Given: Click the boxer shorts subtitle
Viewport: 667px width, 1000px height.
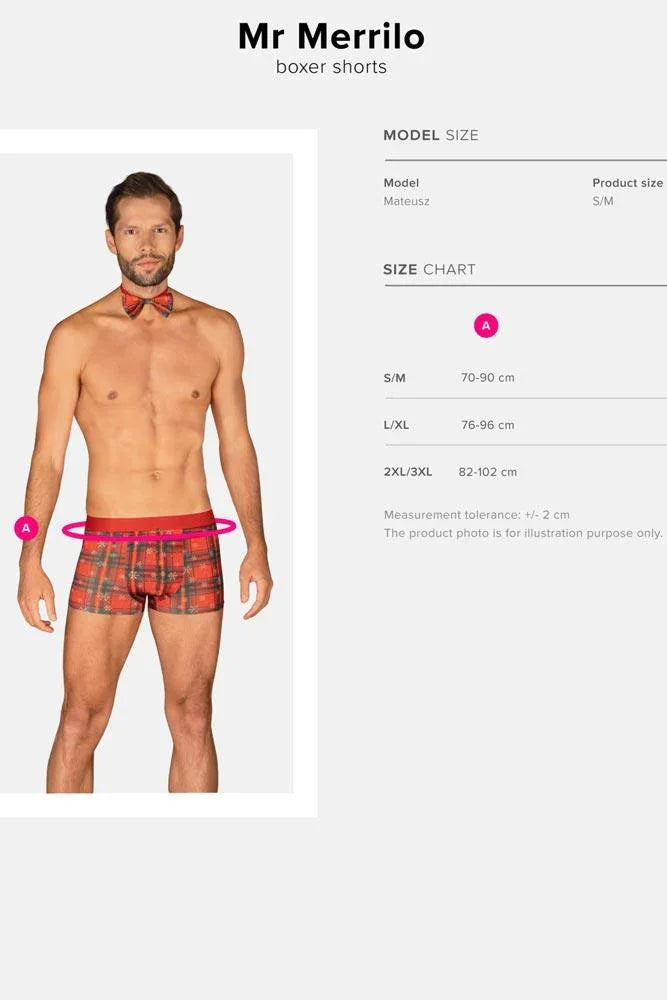Looking at the screenshot, I should 332,67.
